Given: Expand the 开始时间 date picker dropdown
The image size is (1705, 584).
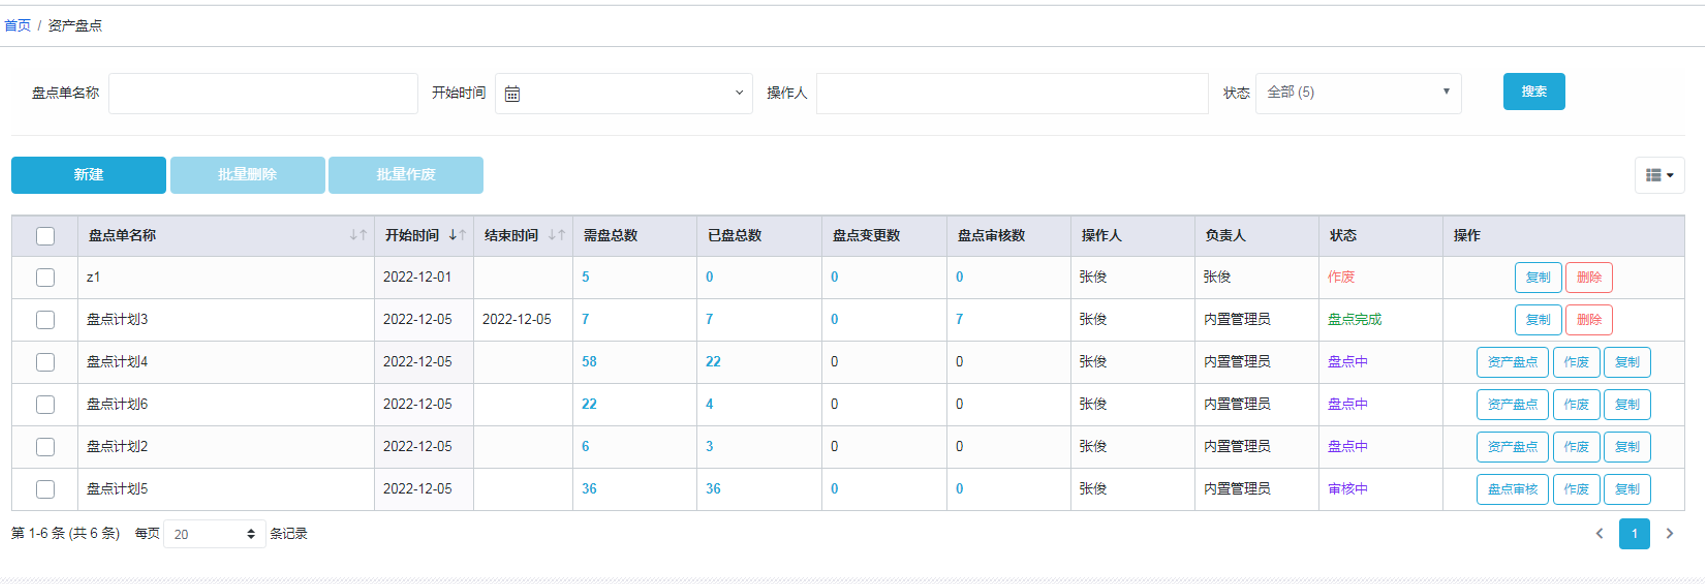Looking at the screenshot, I should click(x=739, y=93).
